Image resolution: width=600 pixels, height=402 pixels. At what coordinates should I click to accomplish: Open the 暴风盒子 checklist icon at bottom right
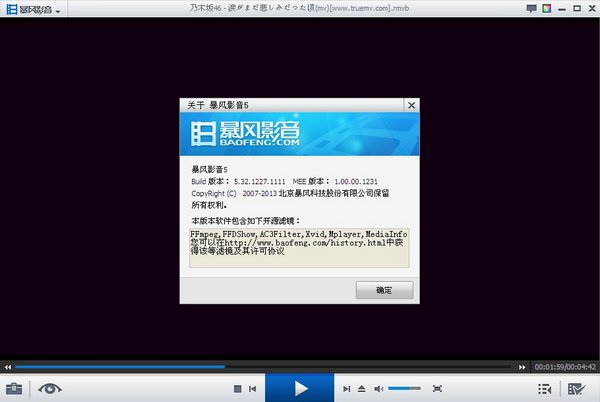pos(576,389)
